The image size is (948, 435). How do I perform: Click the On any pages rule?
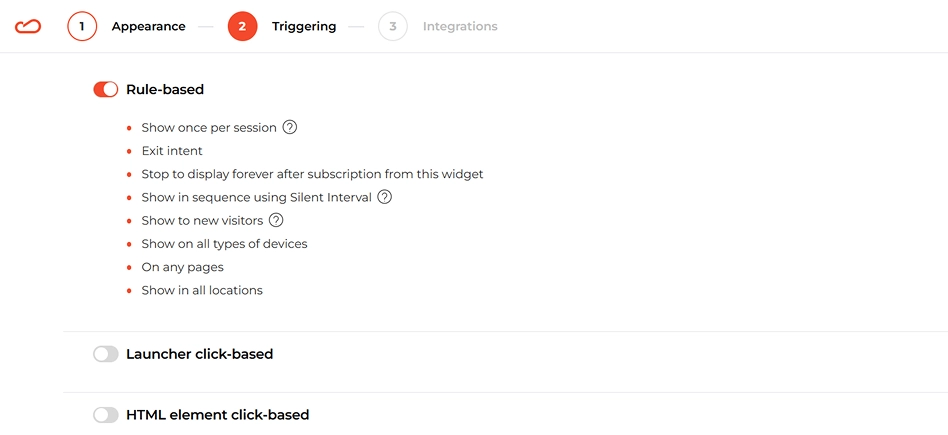point(183,267)
